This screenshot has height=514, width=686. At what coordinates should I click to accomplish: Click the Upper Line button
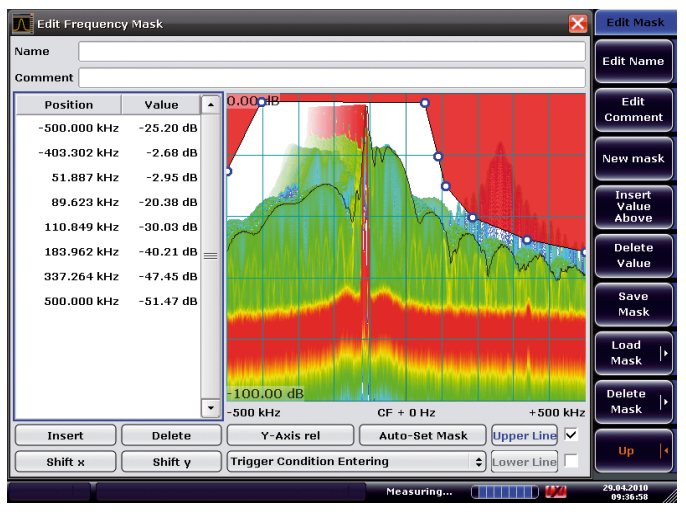coord(525,436)
